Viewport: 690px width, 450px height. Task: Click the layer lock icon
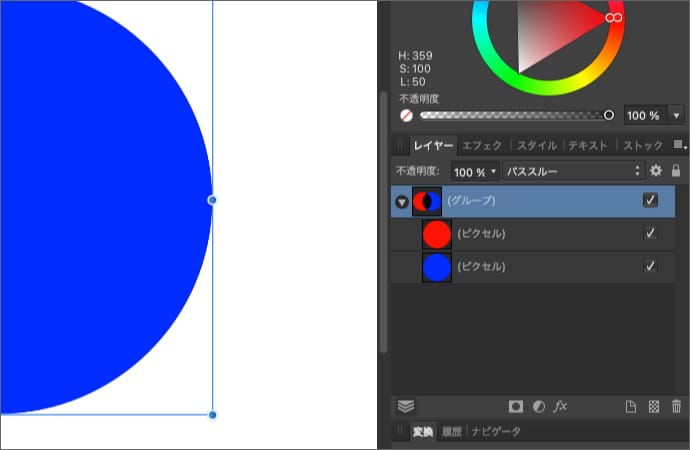(x=677, y=172)
